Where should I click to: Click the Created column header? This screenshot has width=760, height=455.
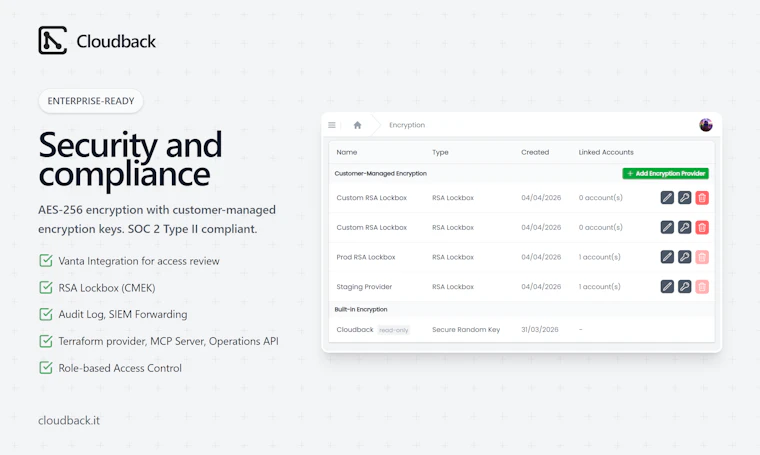(535, 152)
